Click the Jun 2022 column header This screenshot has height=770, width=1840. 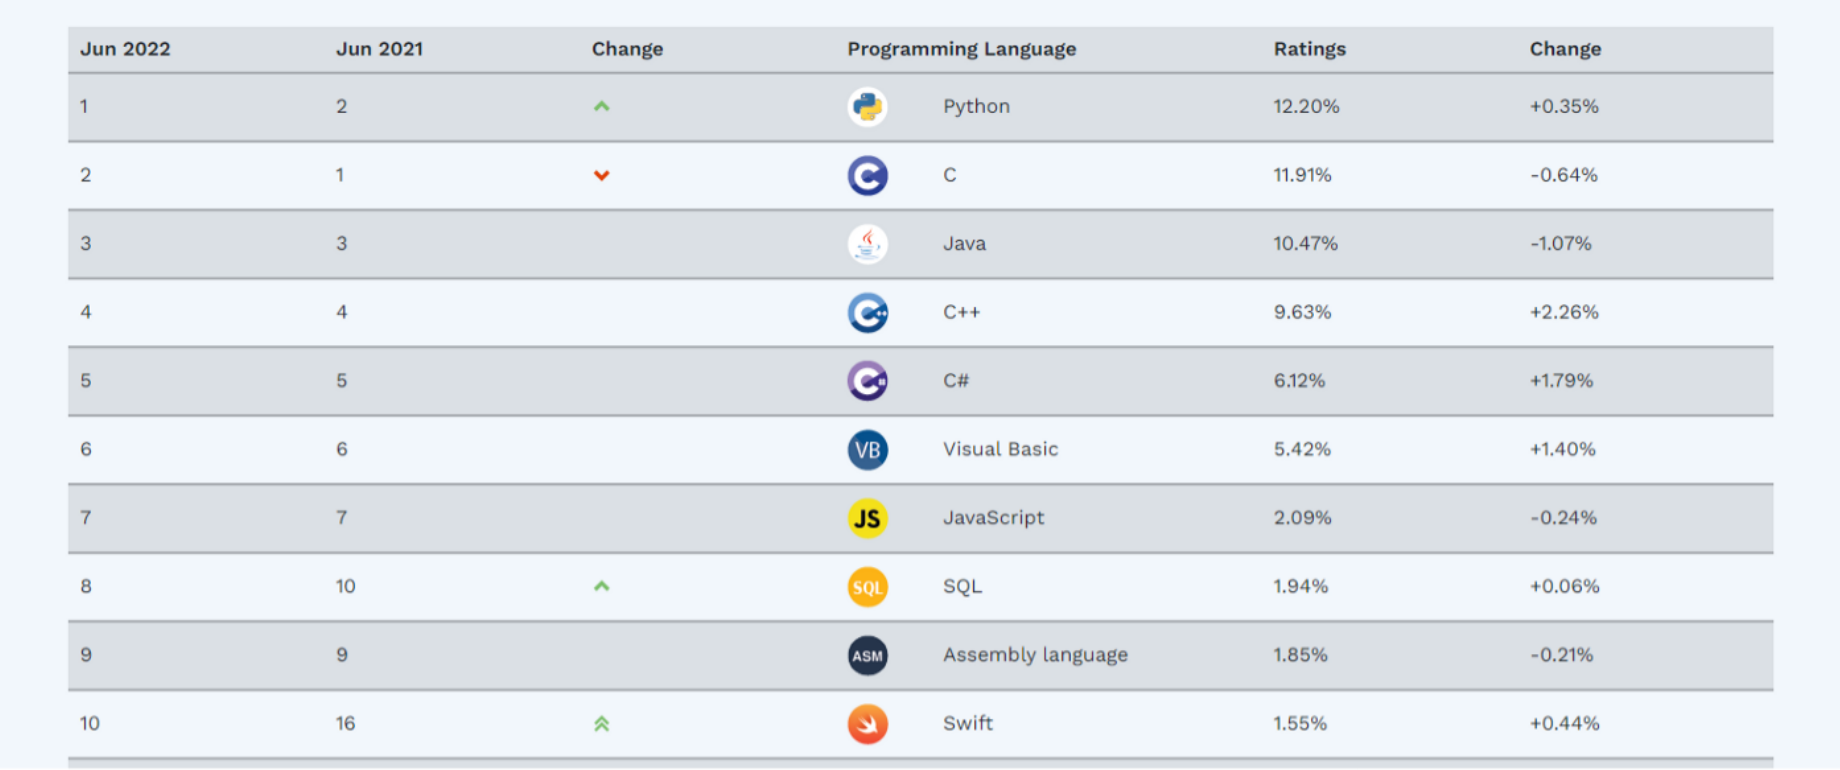[x=125, y=49]
